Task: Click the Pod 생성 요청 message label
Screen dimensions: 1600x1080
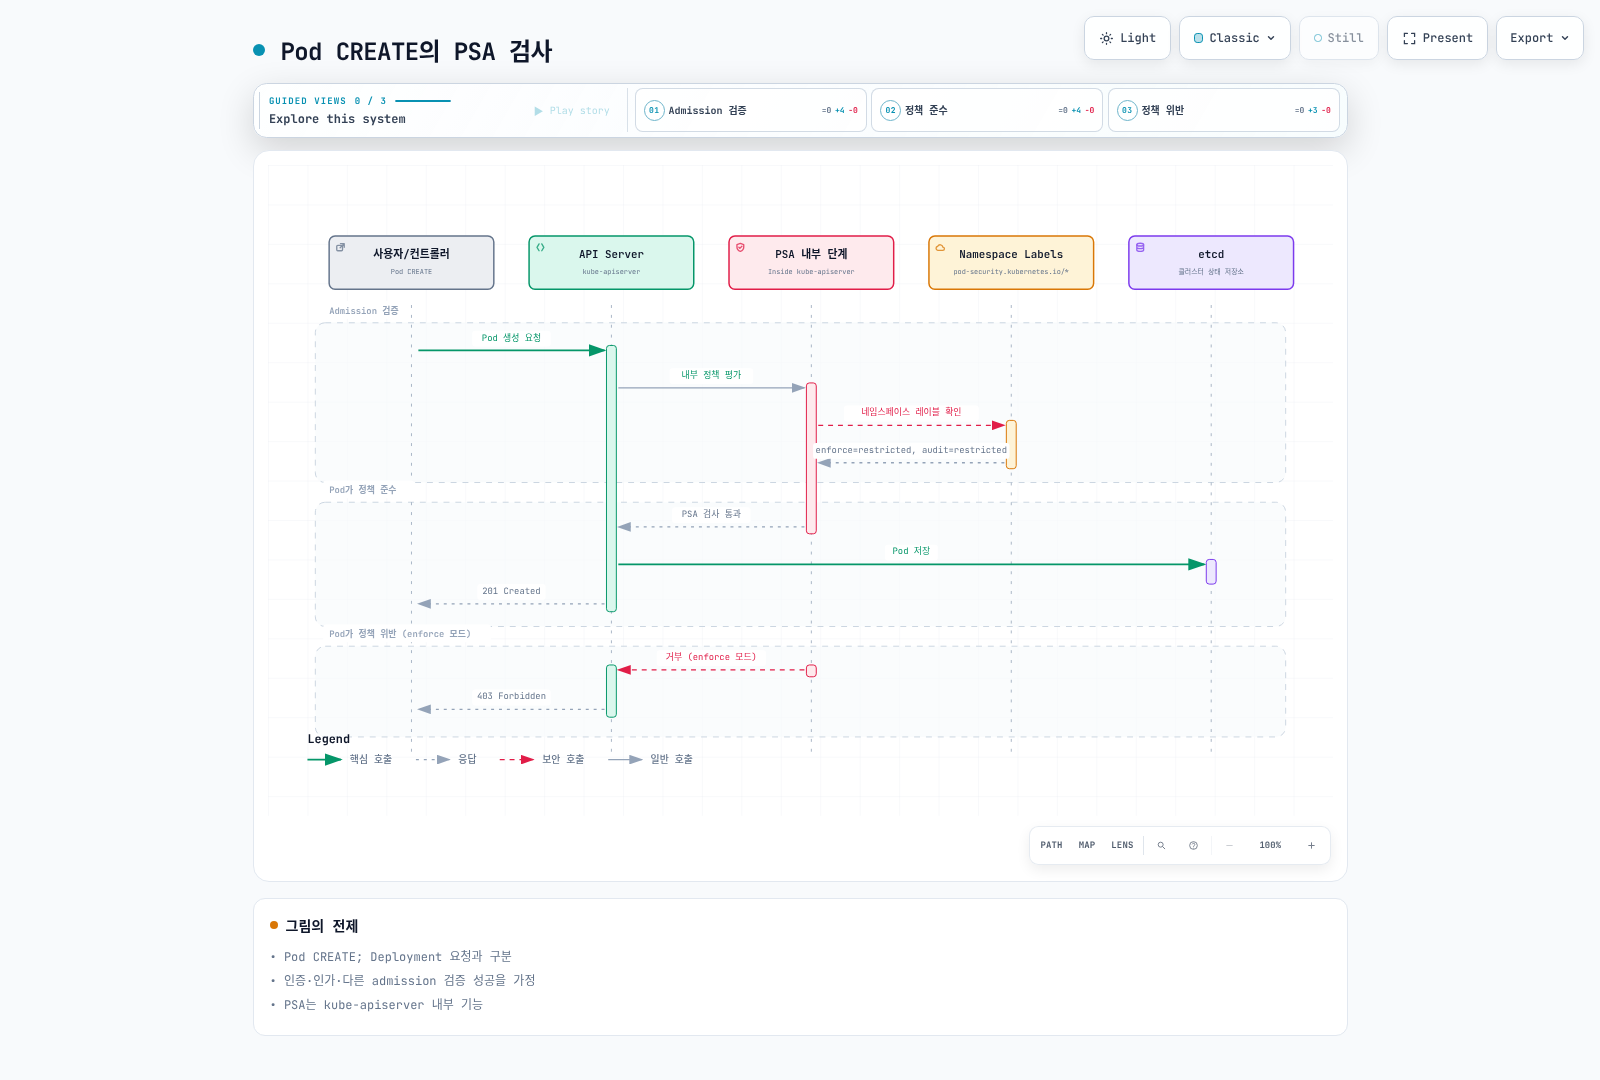Action: pos(511,338)
